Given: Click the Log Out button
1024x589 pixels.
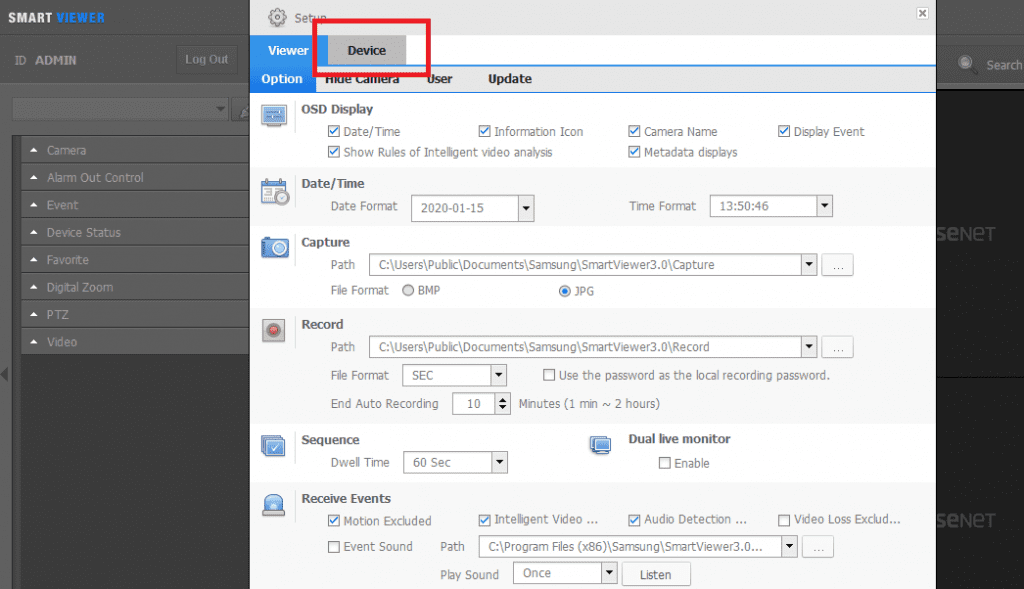Looking at the screenshot, I should point(206,58).
